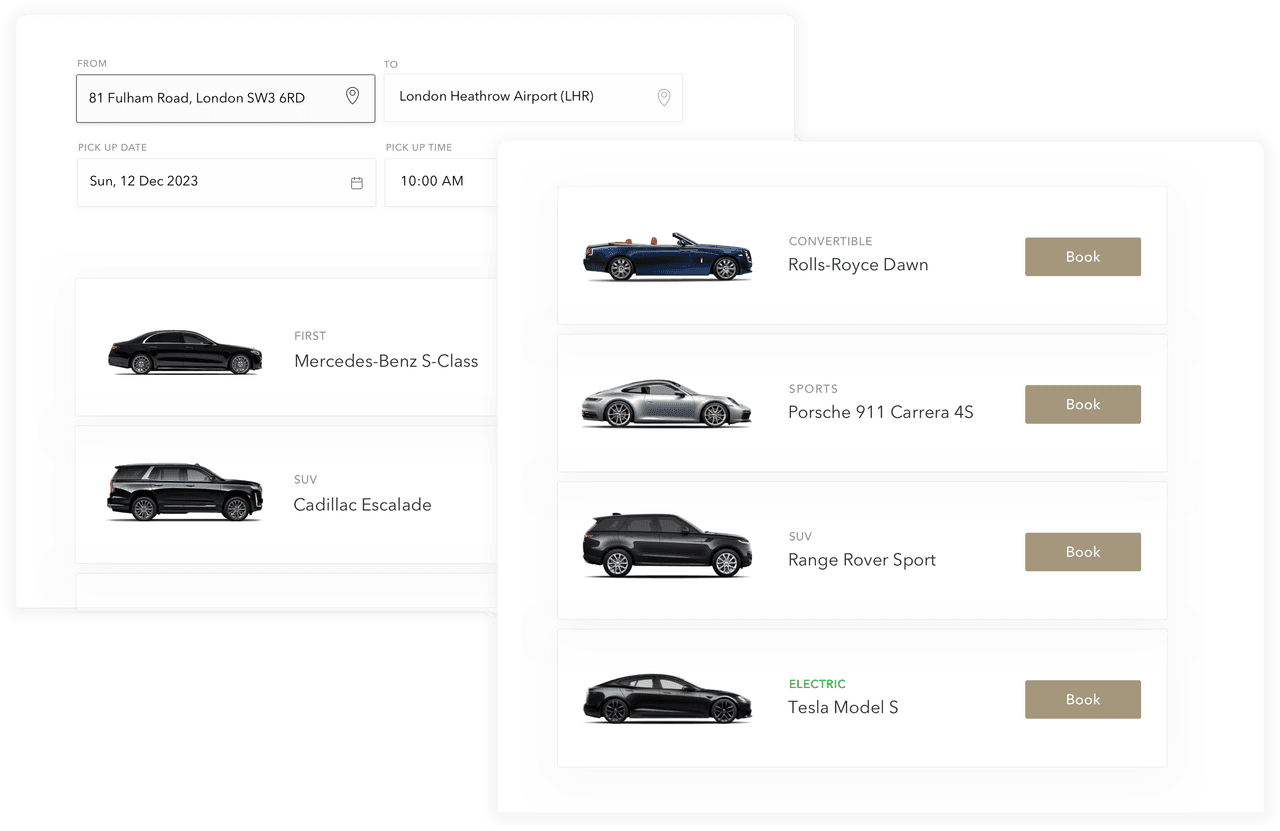Screen dimensions: 1280x831
Task: Select the Range Rover Sport car image
Action: click(x=667, y=546)
